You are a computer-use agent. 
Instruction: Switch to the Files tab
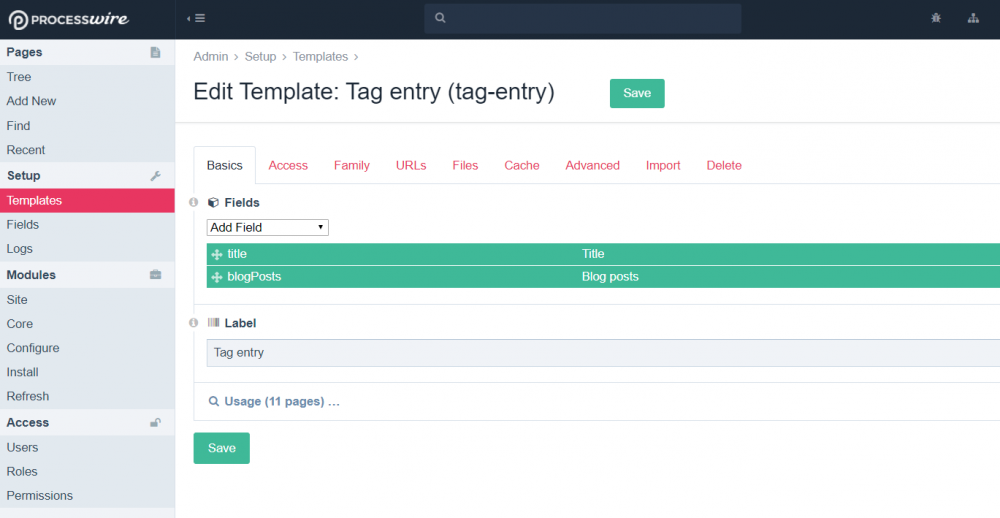pyautogui.click(x=465, y=165)
